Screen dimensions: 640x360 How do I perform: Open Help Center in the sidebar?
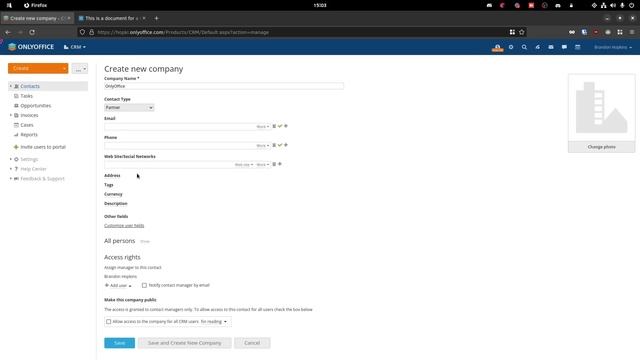pos(33,169)
